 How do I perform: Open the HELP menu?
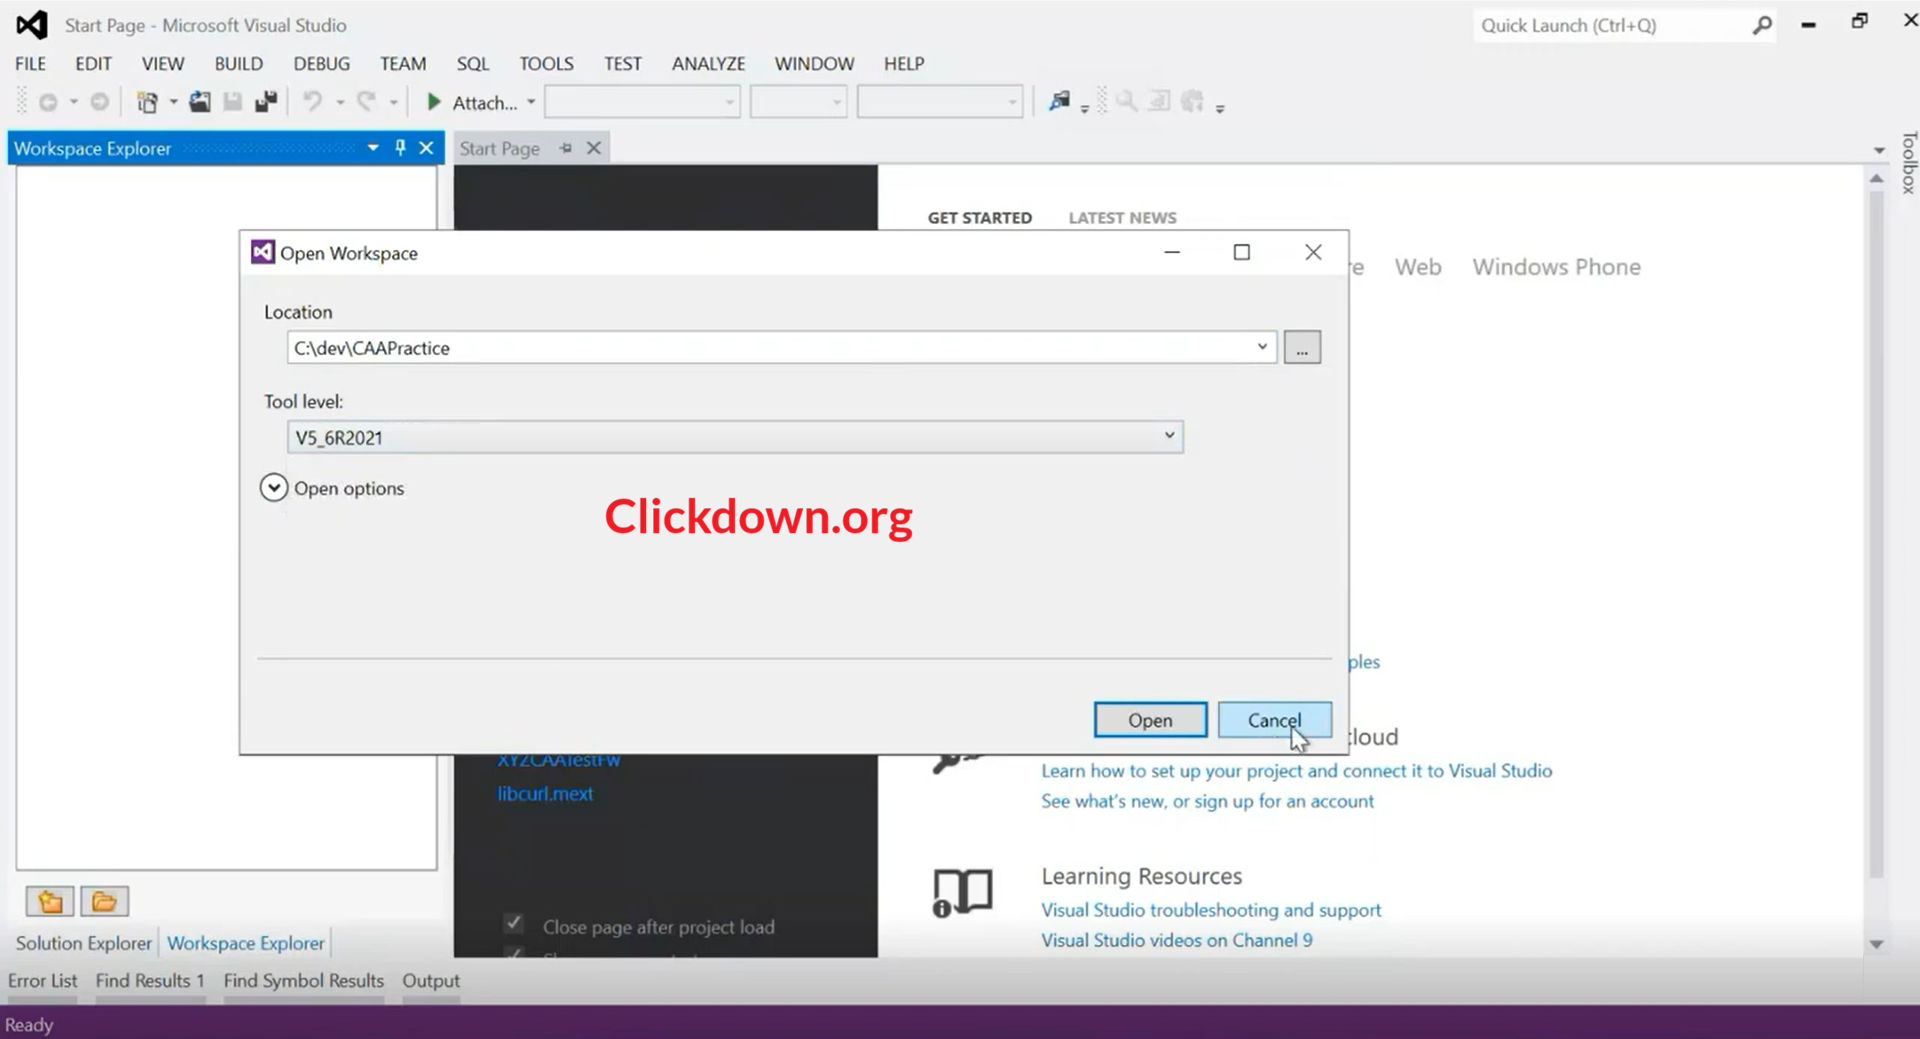(903, 63)
